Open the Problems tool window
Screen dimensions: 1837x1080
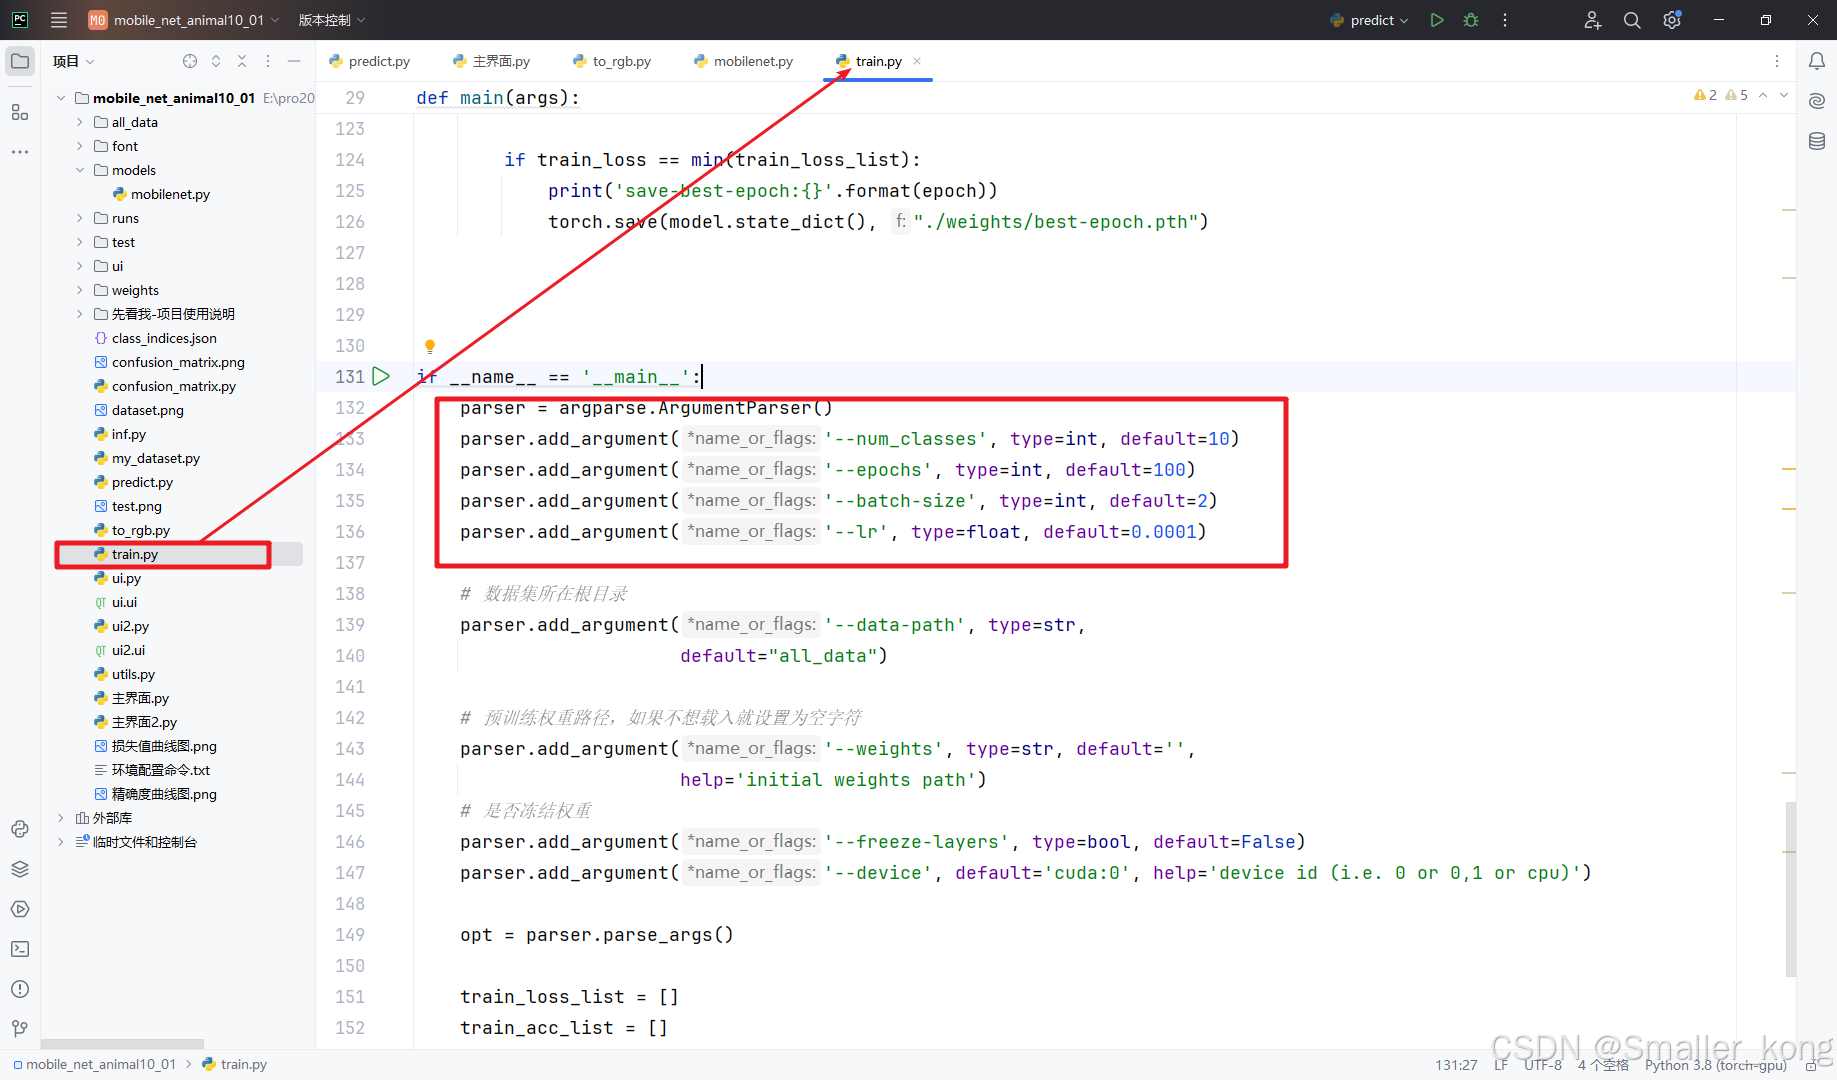click(20, 989)
